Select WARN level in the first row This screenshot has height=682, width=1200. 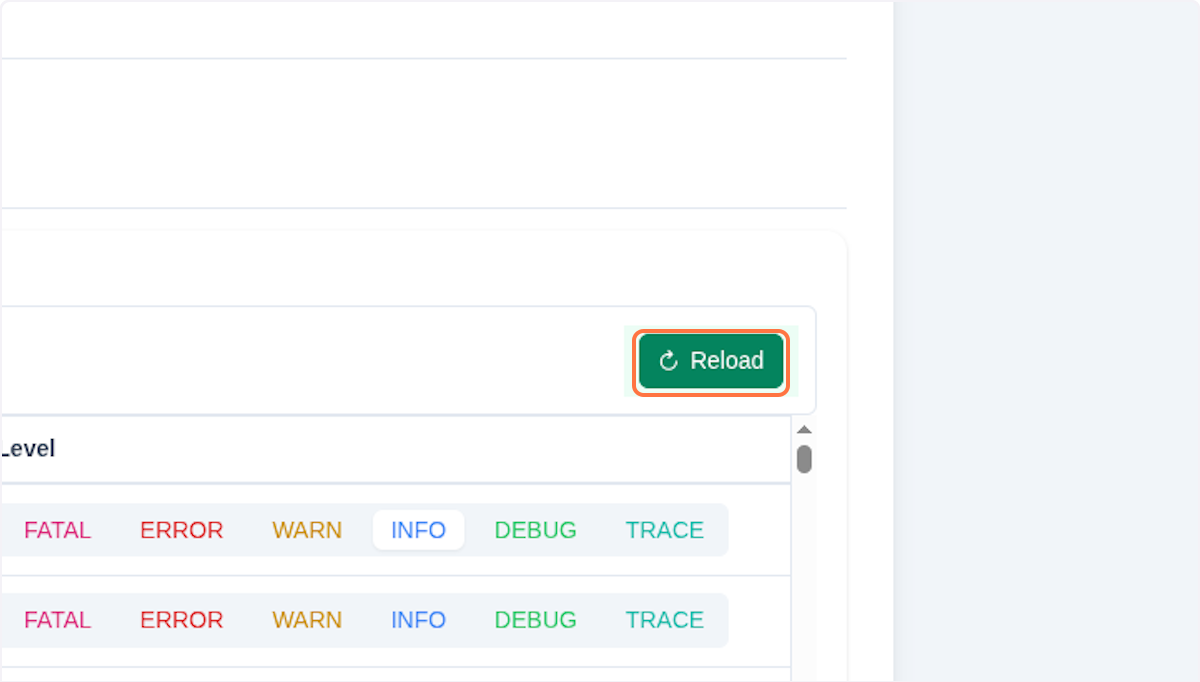(x=307, y=530)
